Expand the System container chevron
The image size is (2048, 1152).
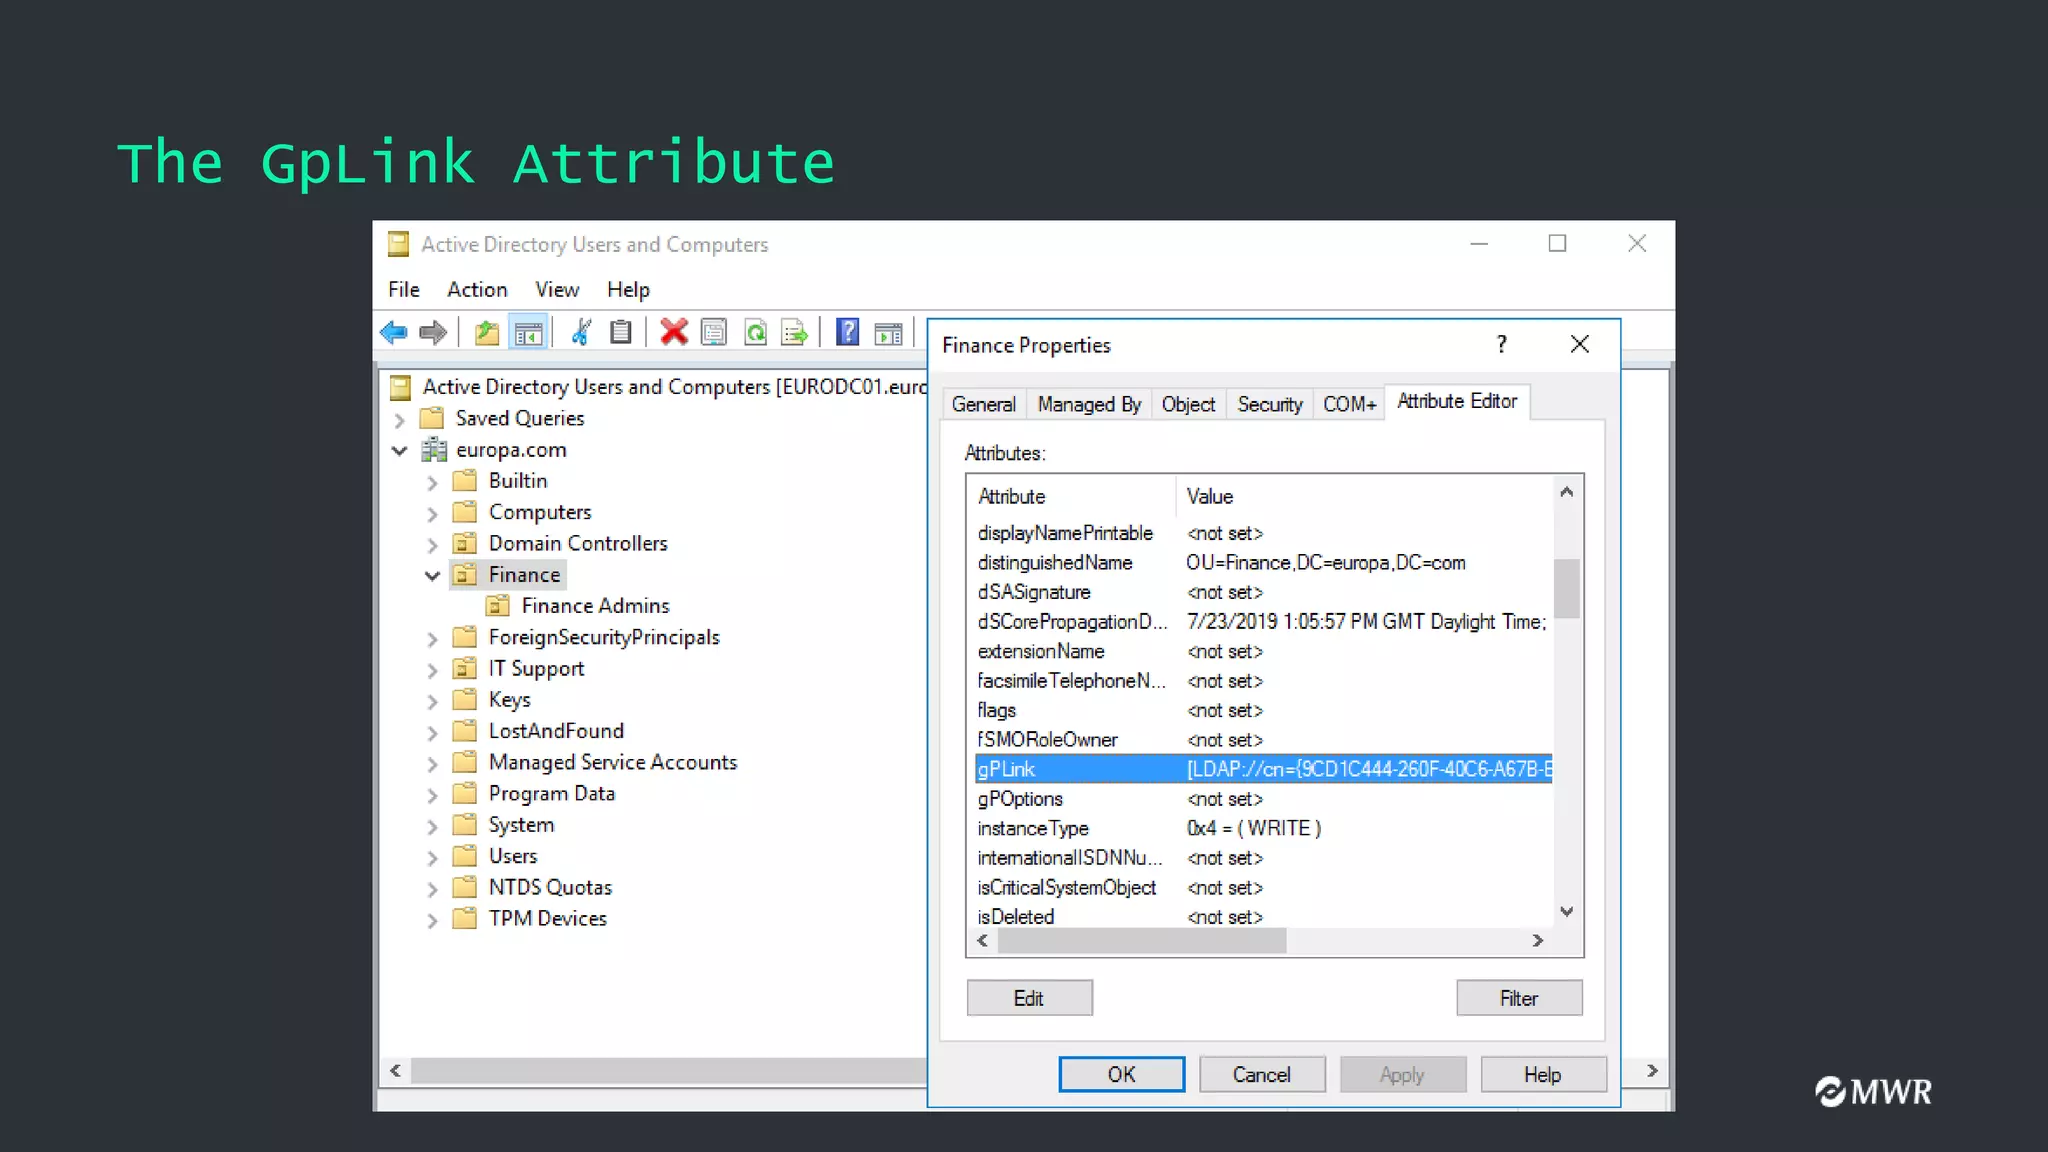pyautogui.click(x=432, y=827)
